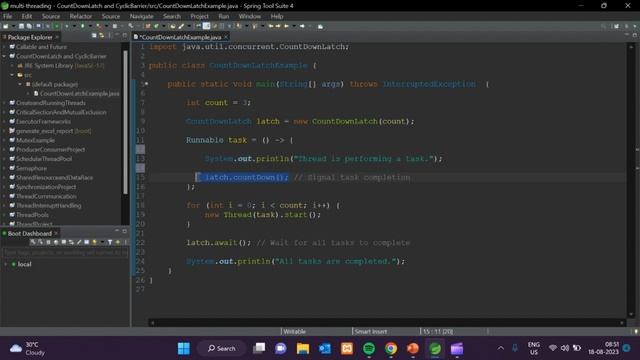This screenshot has height=360, width=640.
Task: Click the yellow lightbulb icon in Boot Dashboard toolbar
Action: (x=94, y=242)
